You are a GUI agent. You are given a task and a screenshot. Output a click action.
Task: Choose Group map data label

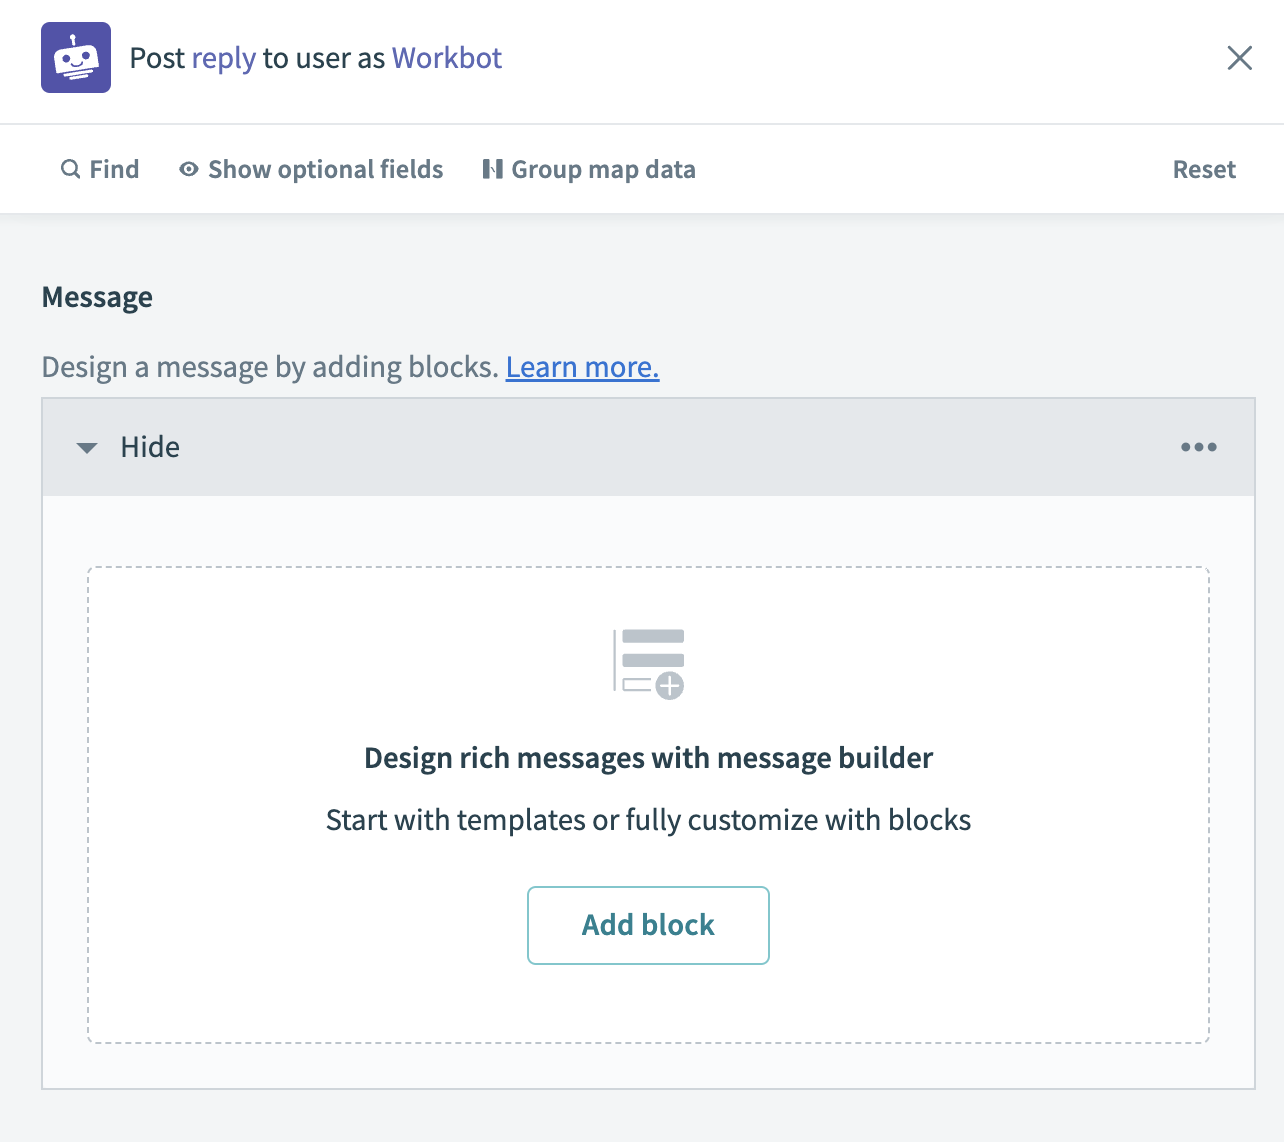tap(603, 169)
